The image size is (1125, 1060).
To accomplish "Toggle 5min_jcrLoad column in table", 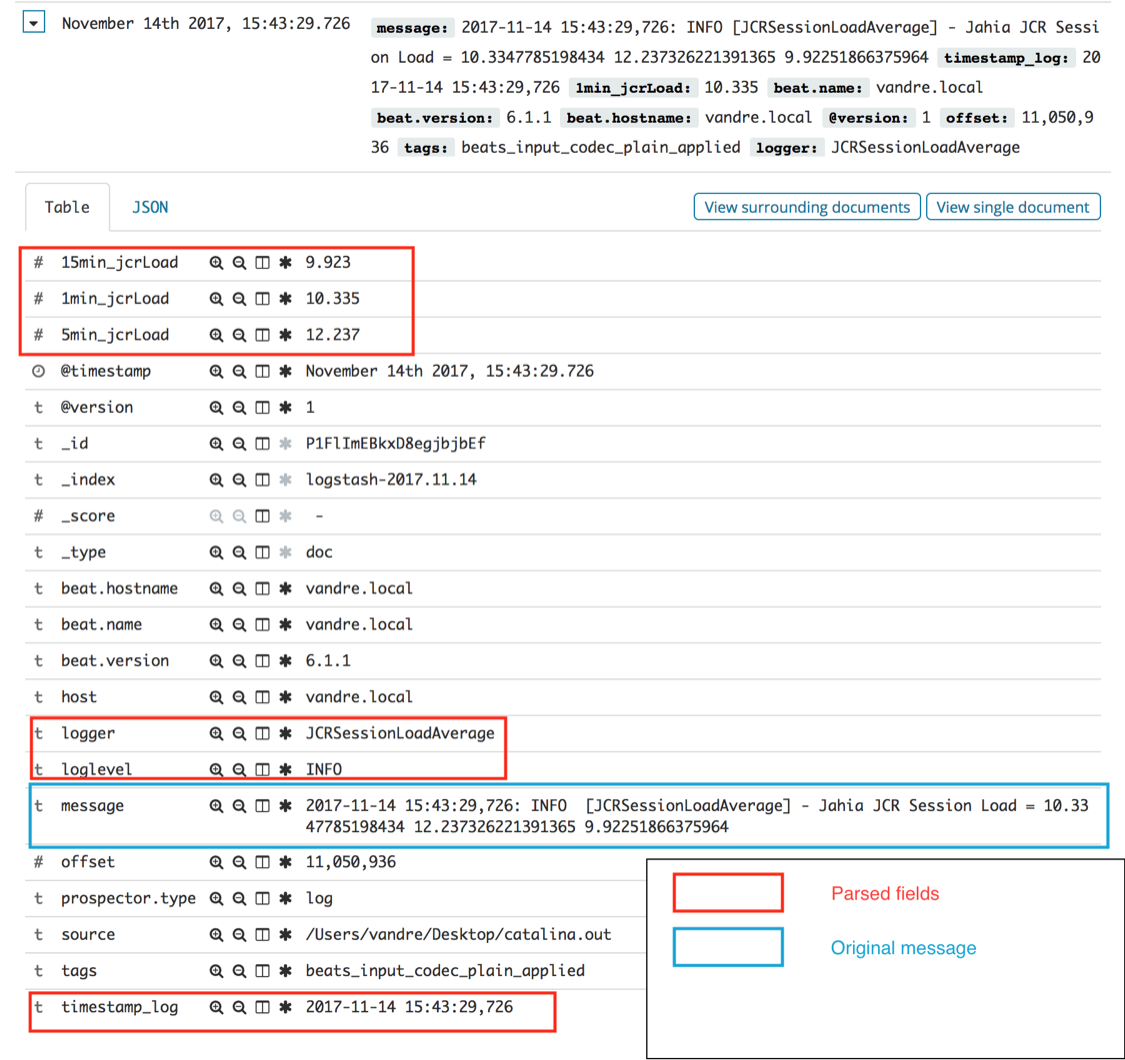I will click(262, 335).
